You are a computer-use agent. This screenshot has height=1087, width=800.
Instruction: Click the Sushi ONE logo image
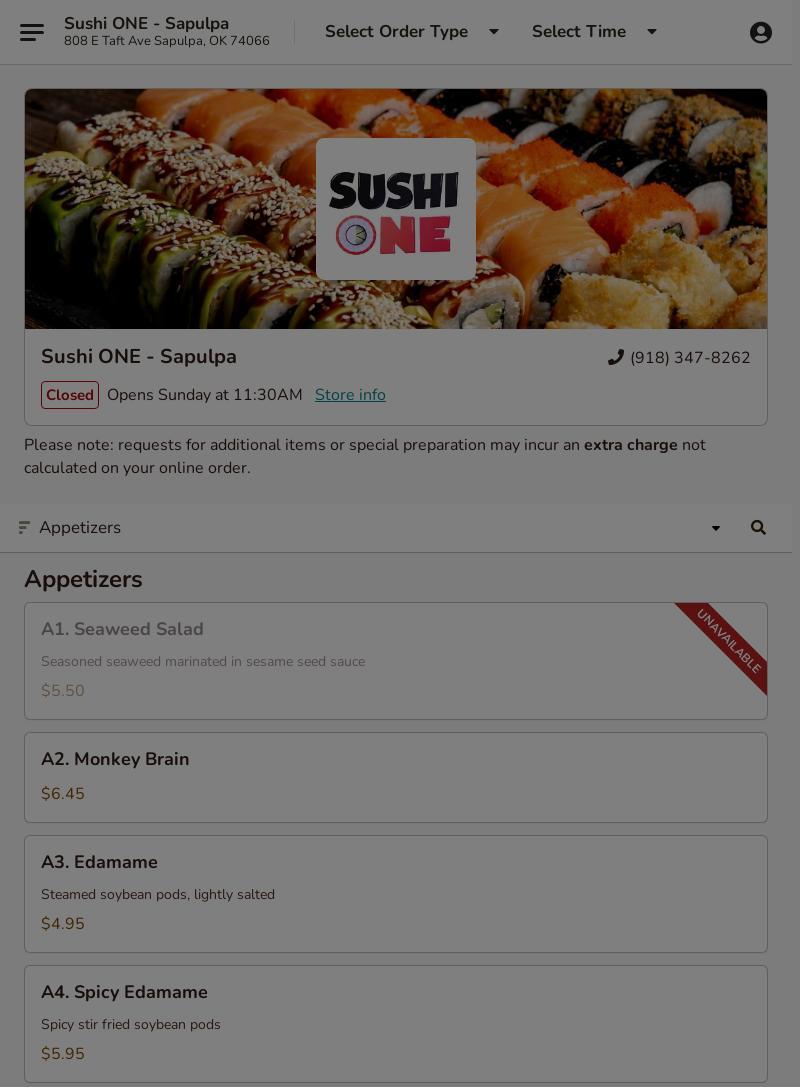396,209
